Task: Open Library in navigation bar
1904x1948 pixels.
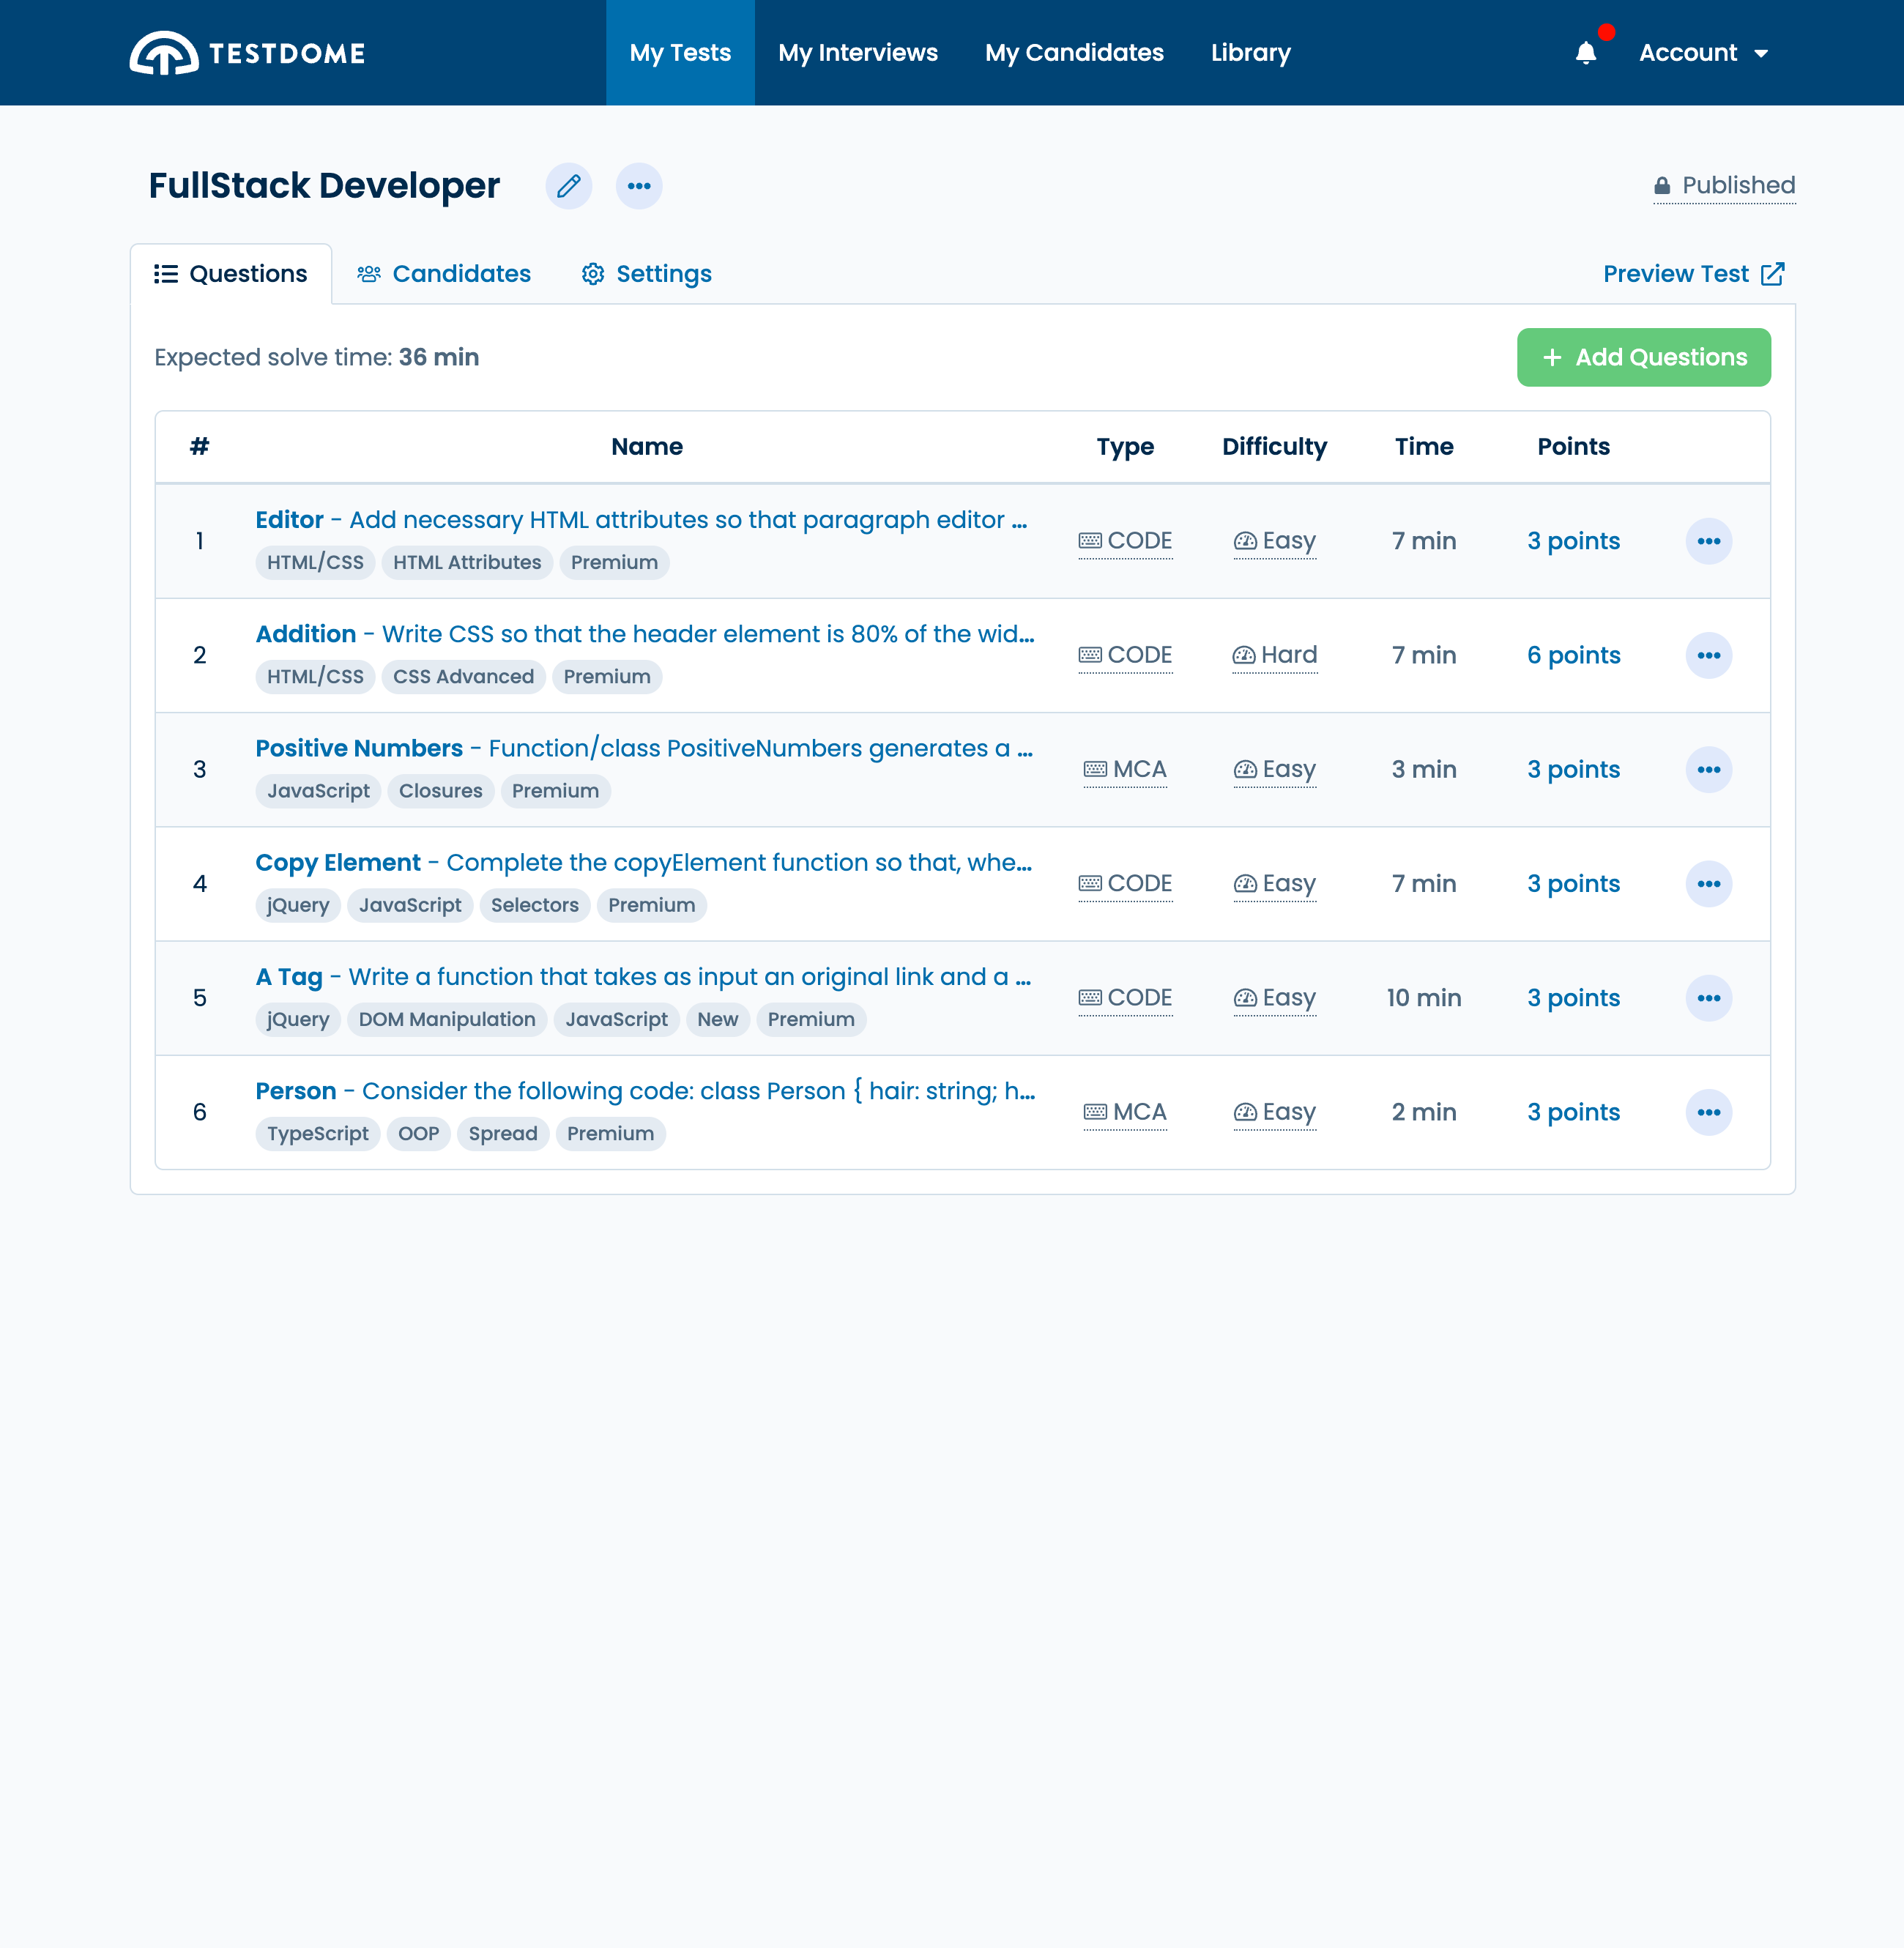Action: tap(1250, 53)
